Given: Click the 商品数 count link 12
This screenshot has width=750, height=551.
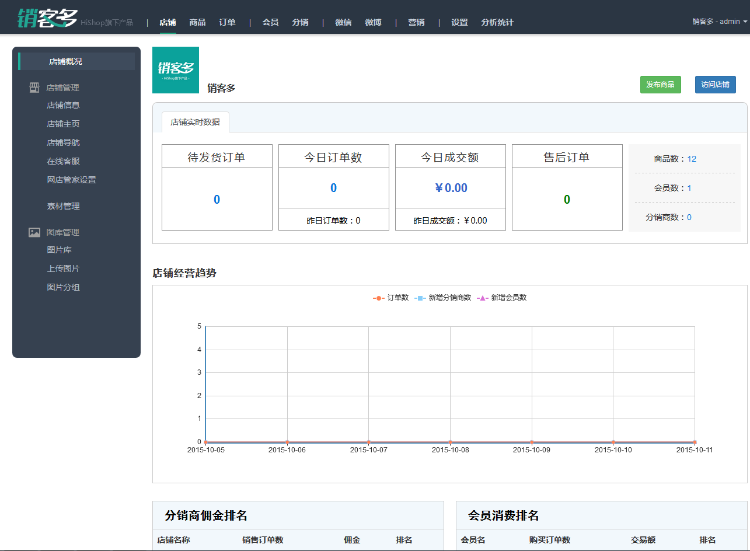Looking at the screenshot, I should [691, 159].
